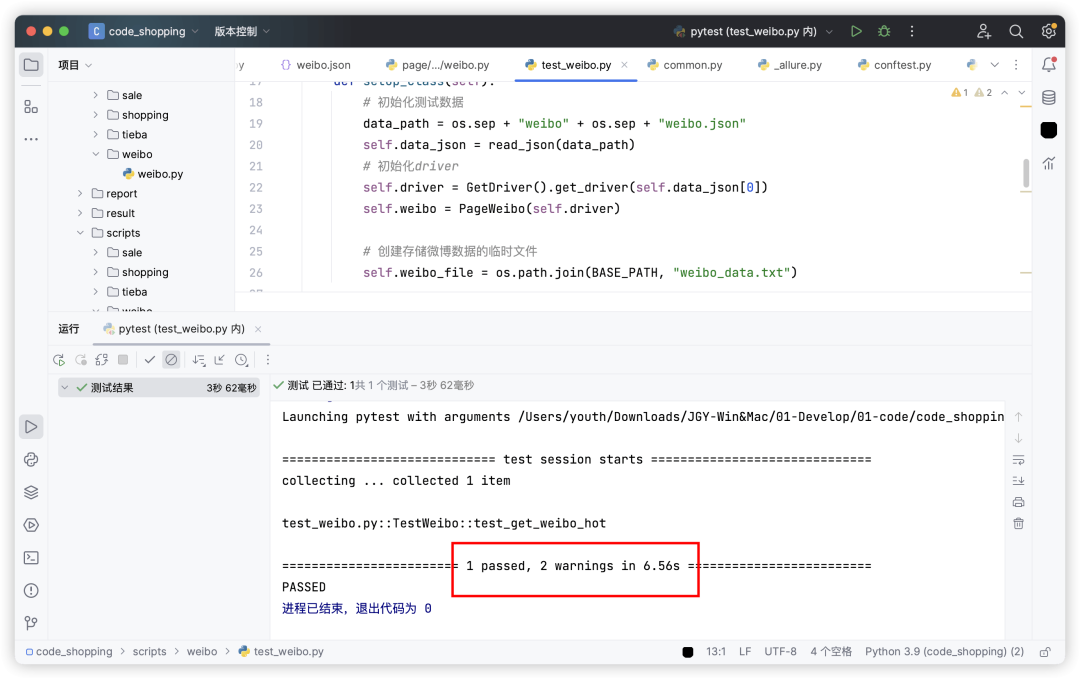Open the 项目 view dropdown
The height and width of the screenshot is (679, 1080).
click(75, 65)
